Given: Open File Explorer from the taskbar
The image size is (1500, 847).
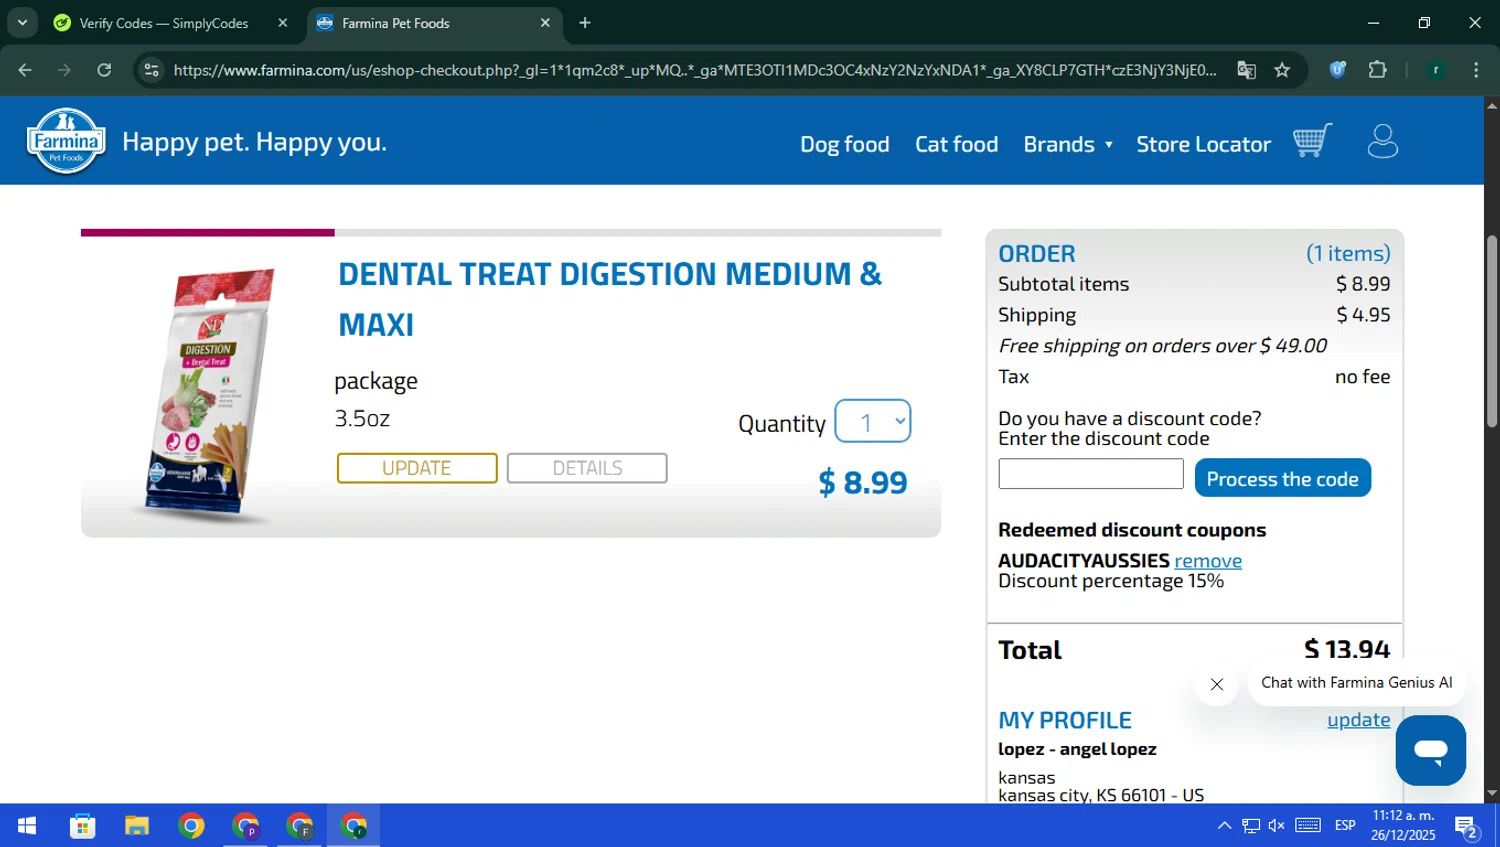Looking at the screenshot, I should pyautogui.click(x=137, y=826).
